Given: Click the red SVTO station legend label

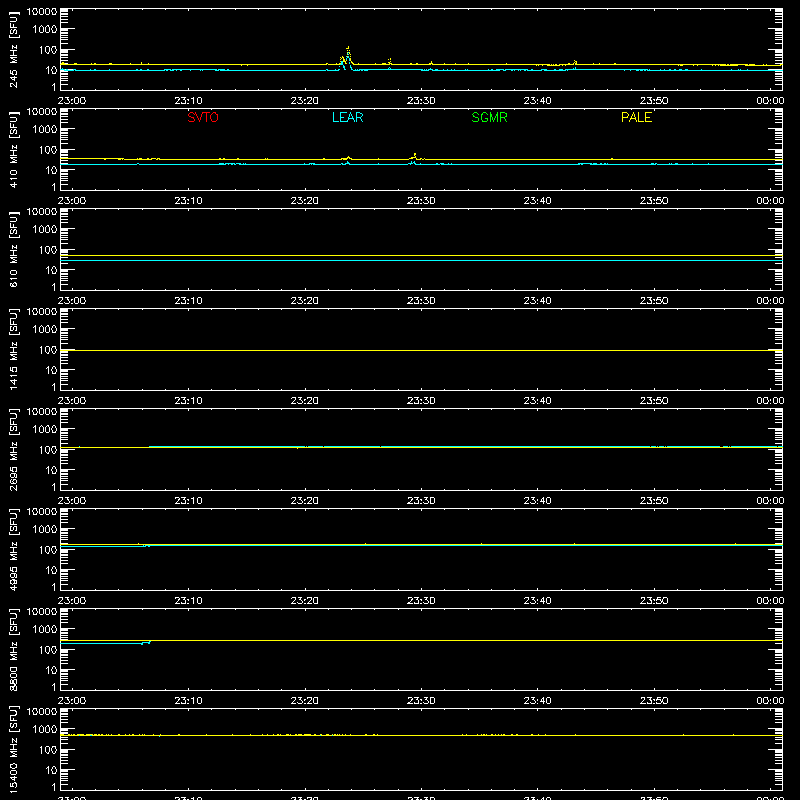Looking at the screenshot, I should (203, 117).
